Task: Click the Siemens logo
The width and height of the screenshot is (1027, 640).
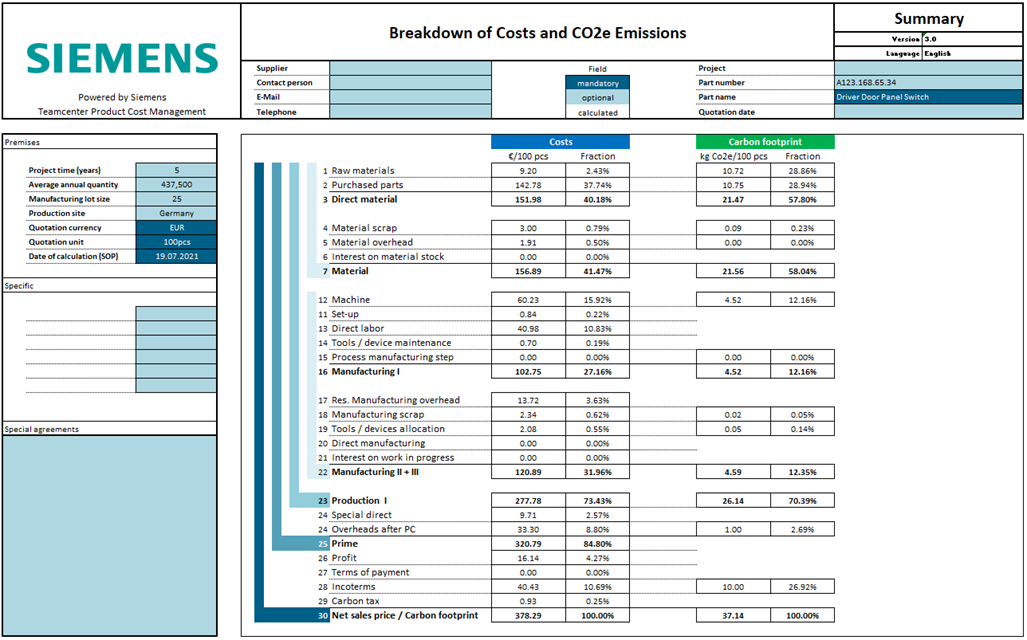Action: click(x=122, y=58)
